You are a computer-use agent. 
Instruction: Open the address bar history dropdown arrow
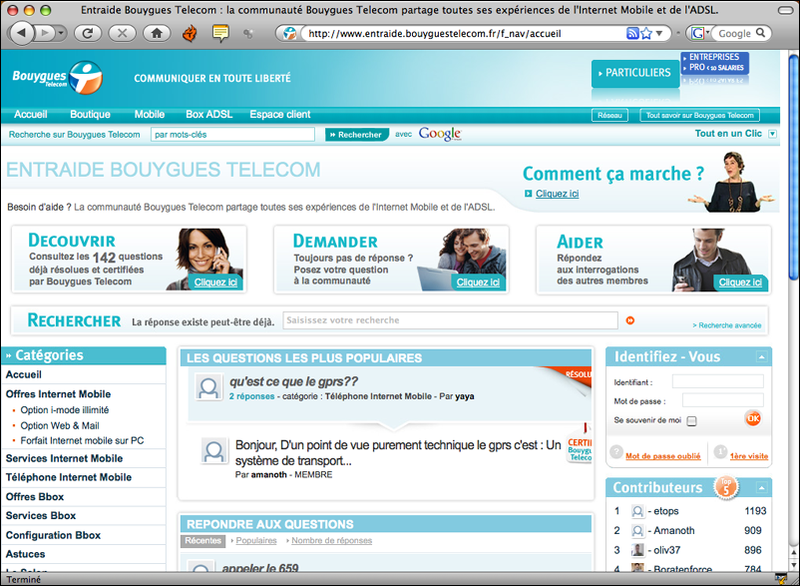point(659,33)
